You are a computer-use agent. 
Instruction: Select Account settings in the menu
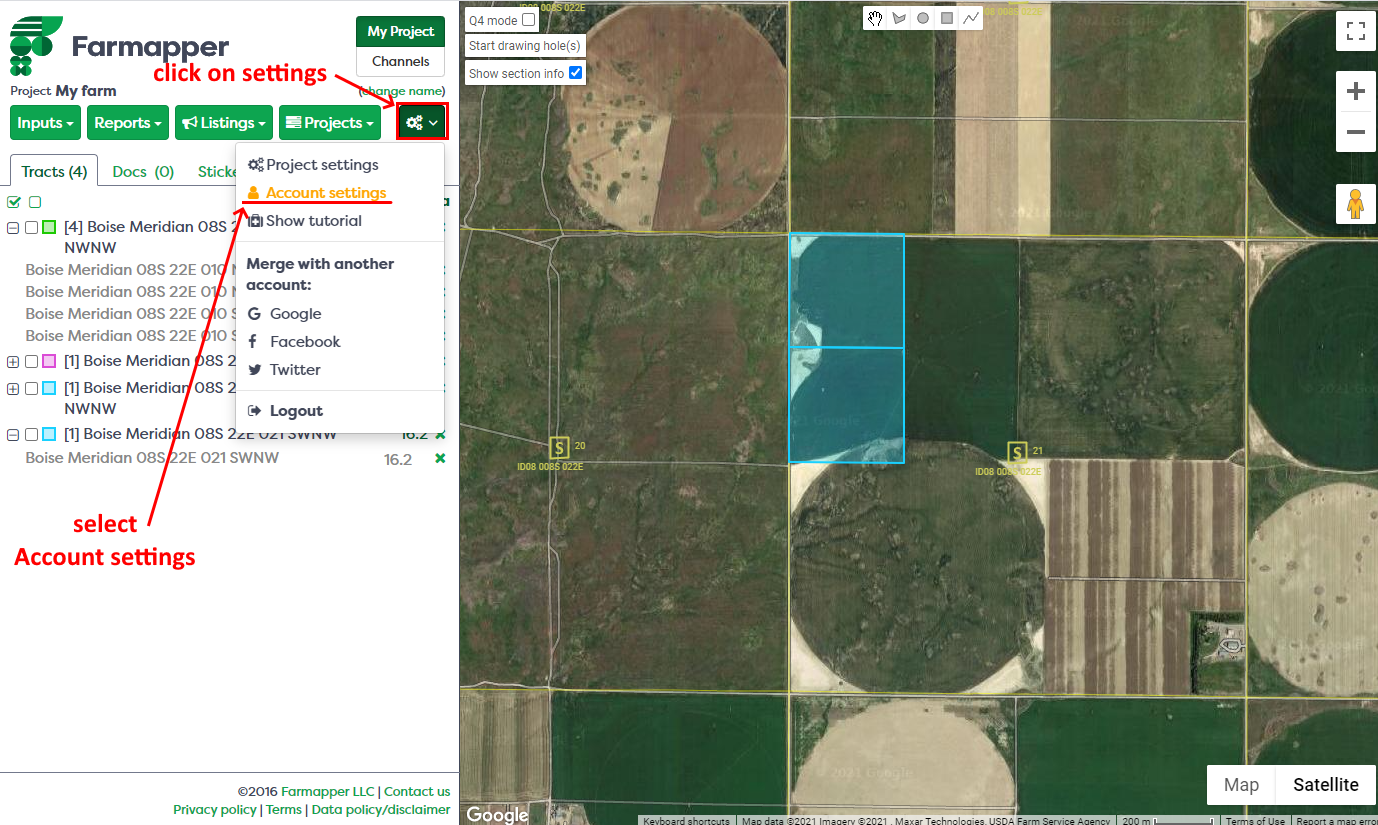tap(316, 193)
